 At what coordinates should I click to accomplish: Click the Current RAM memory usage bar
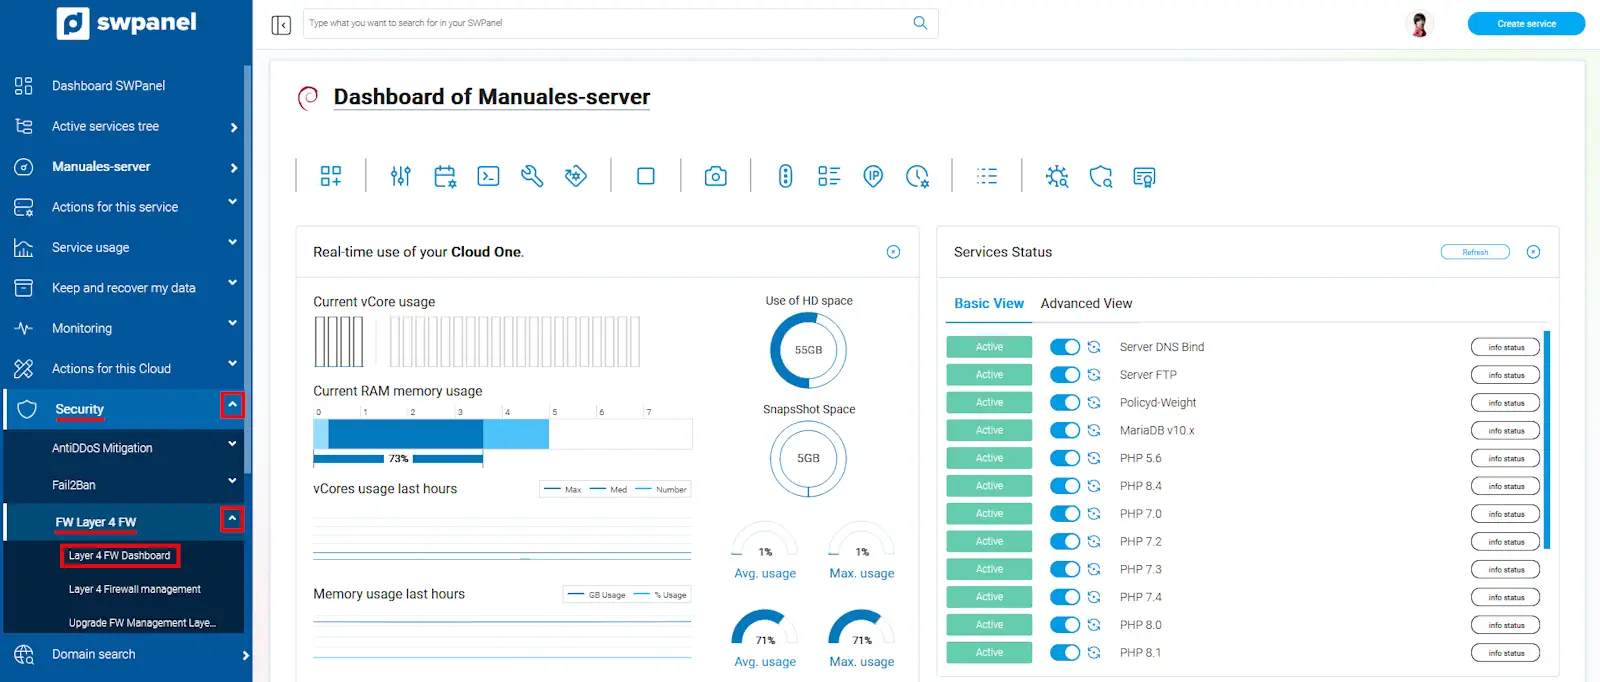pyautogui.click(x=431, y=434)
